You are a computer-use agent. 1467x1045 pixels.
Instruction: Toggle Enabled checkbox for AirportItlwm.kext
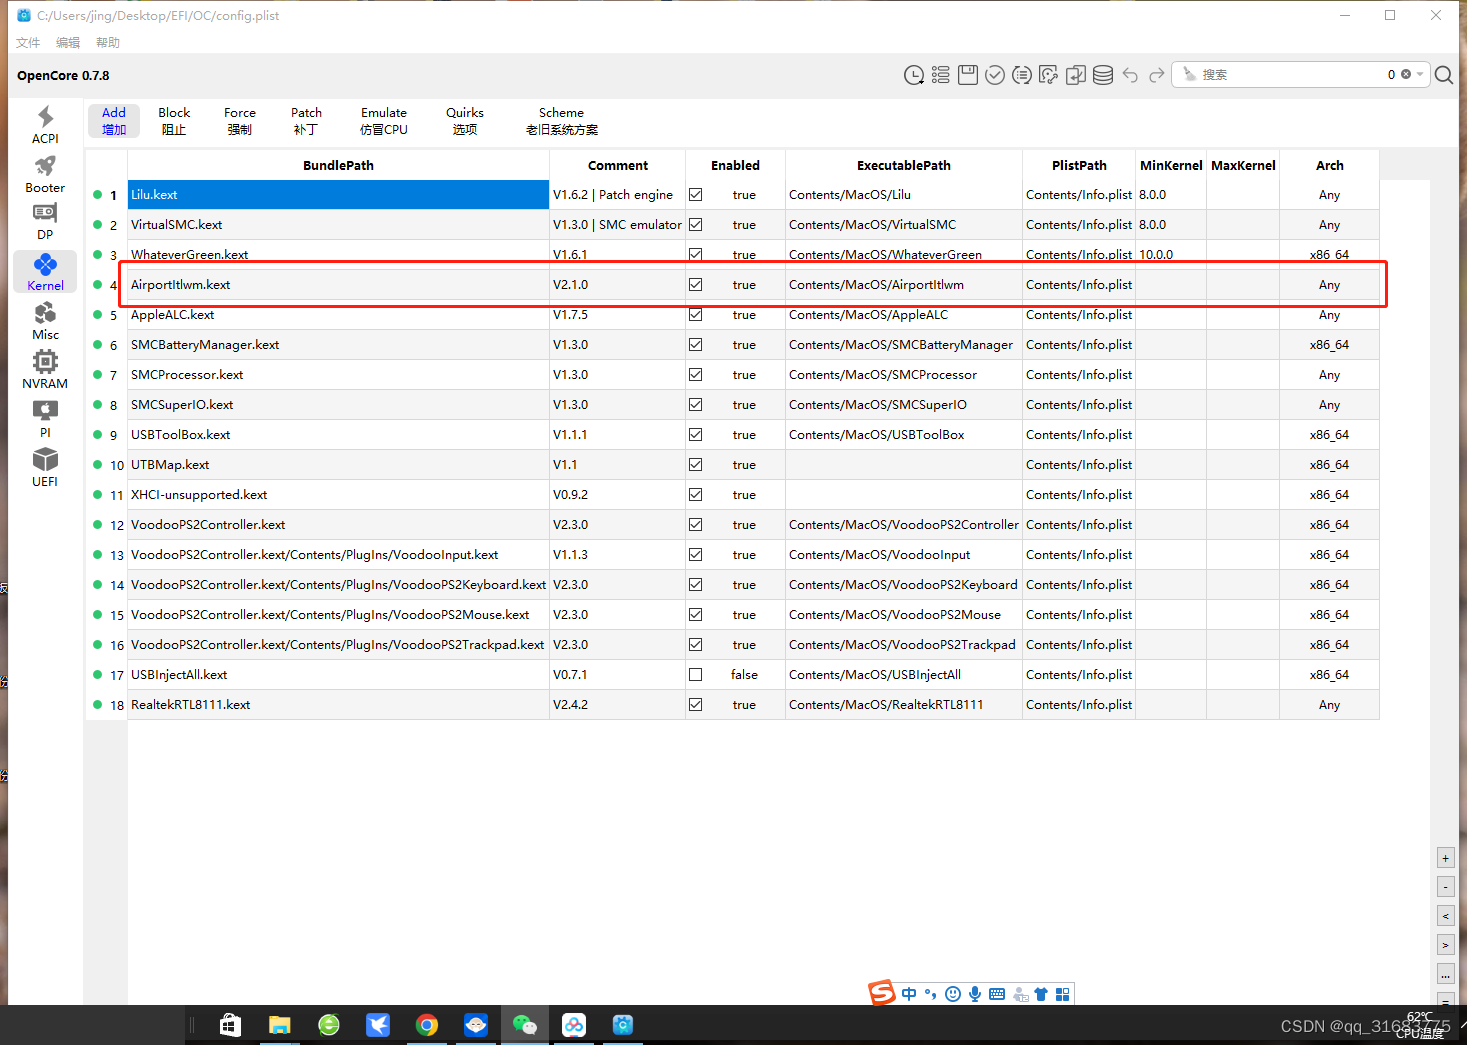click(696, 285)
